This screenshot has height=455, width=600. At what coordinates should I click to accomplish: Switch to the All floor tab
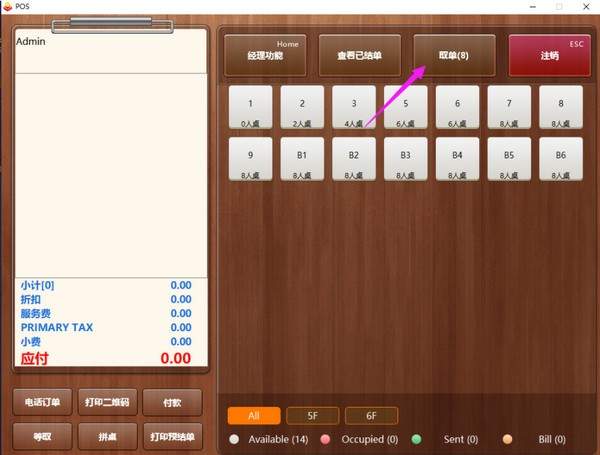tap(254, 416)
